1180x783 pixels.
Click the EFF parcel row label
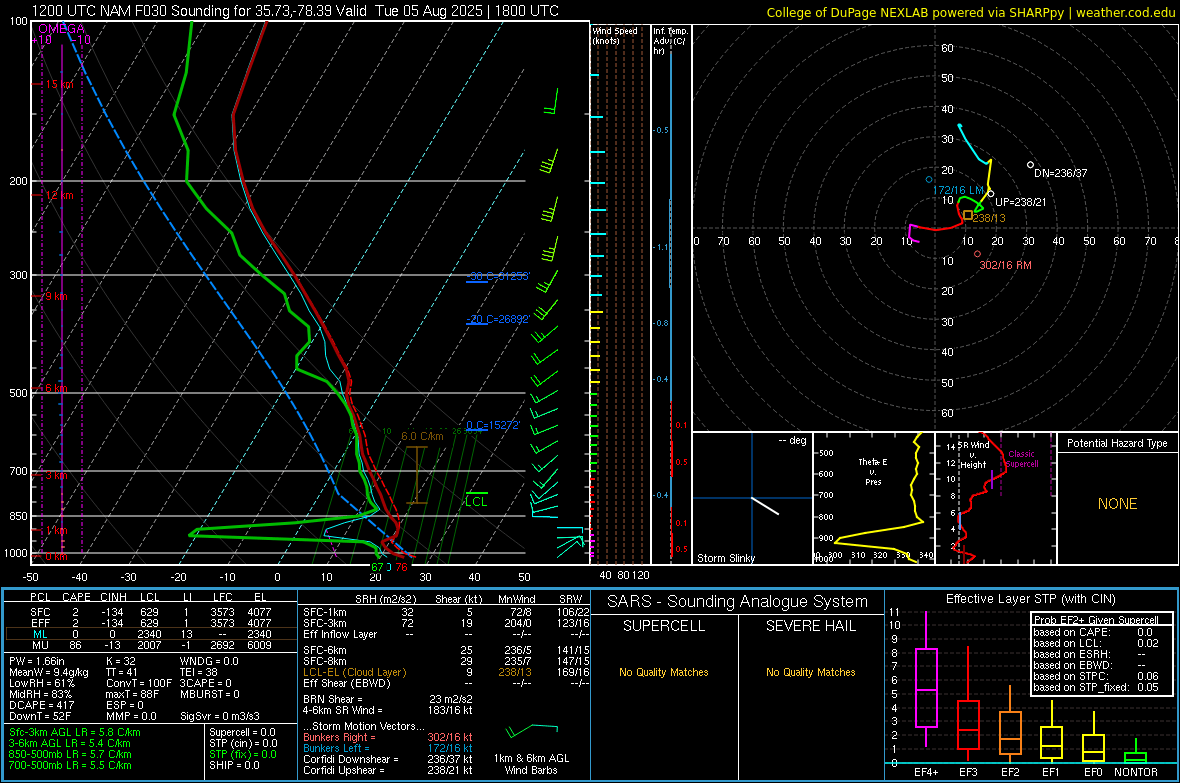click(40, 623)
